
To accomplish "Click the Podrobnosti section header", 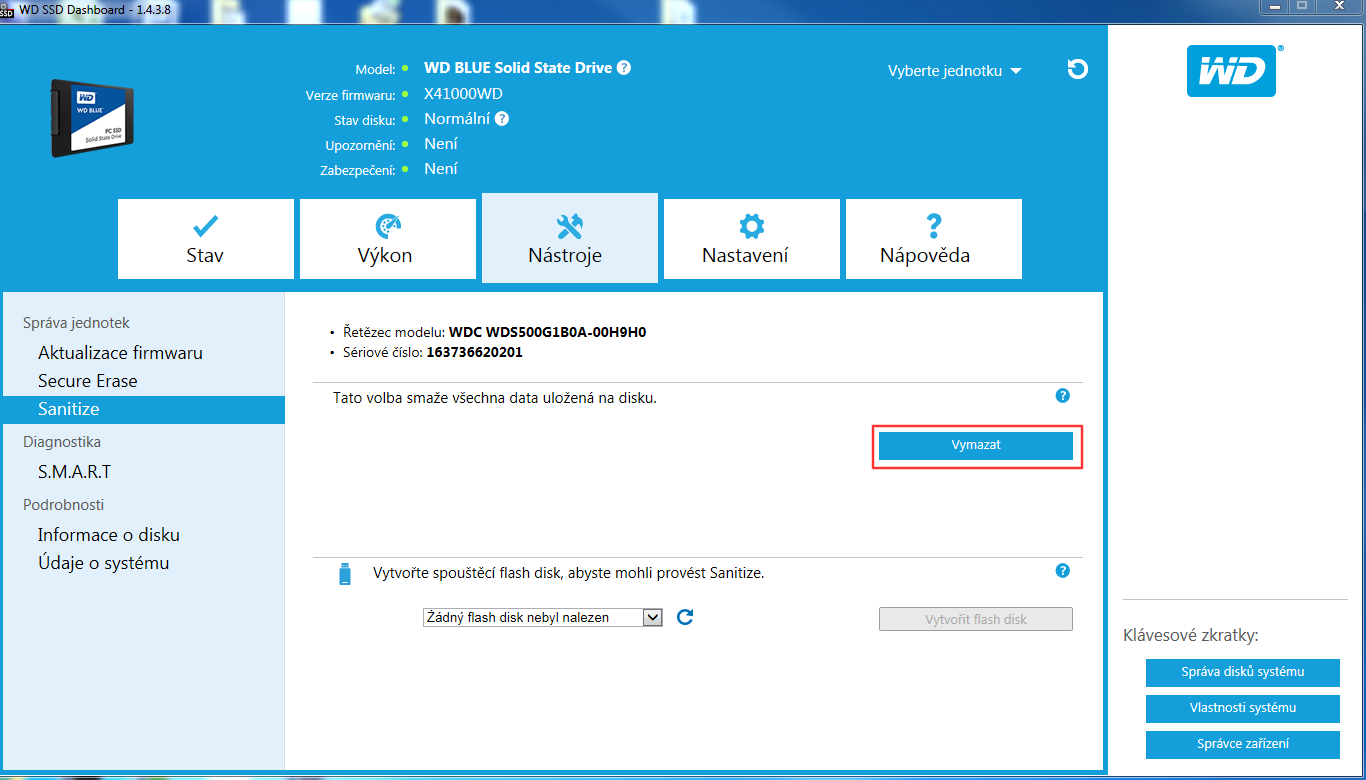I will pos(64,505).
